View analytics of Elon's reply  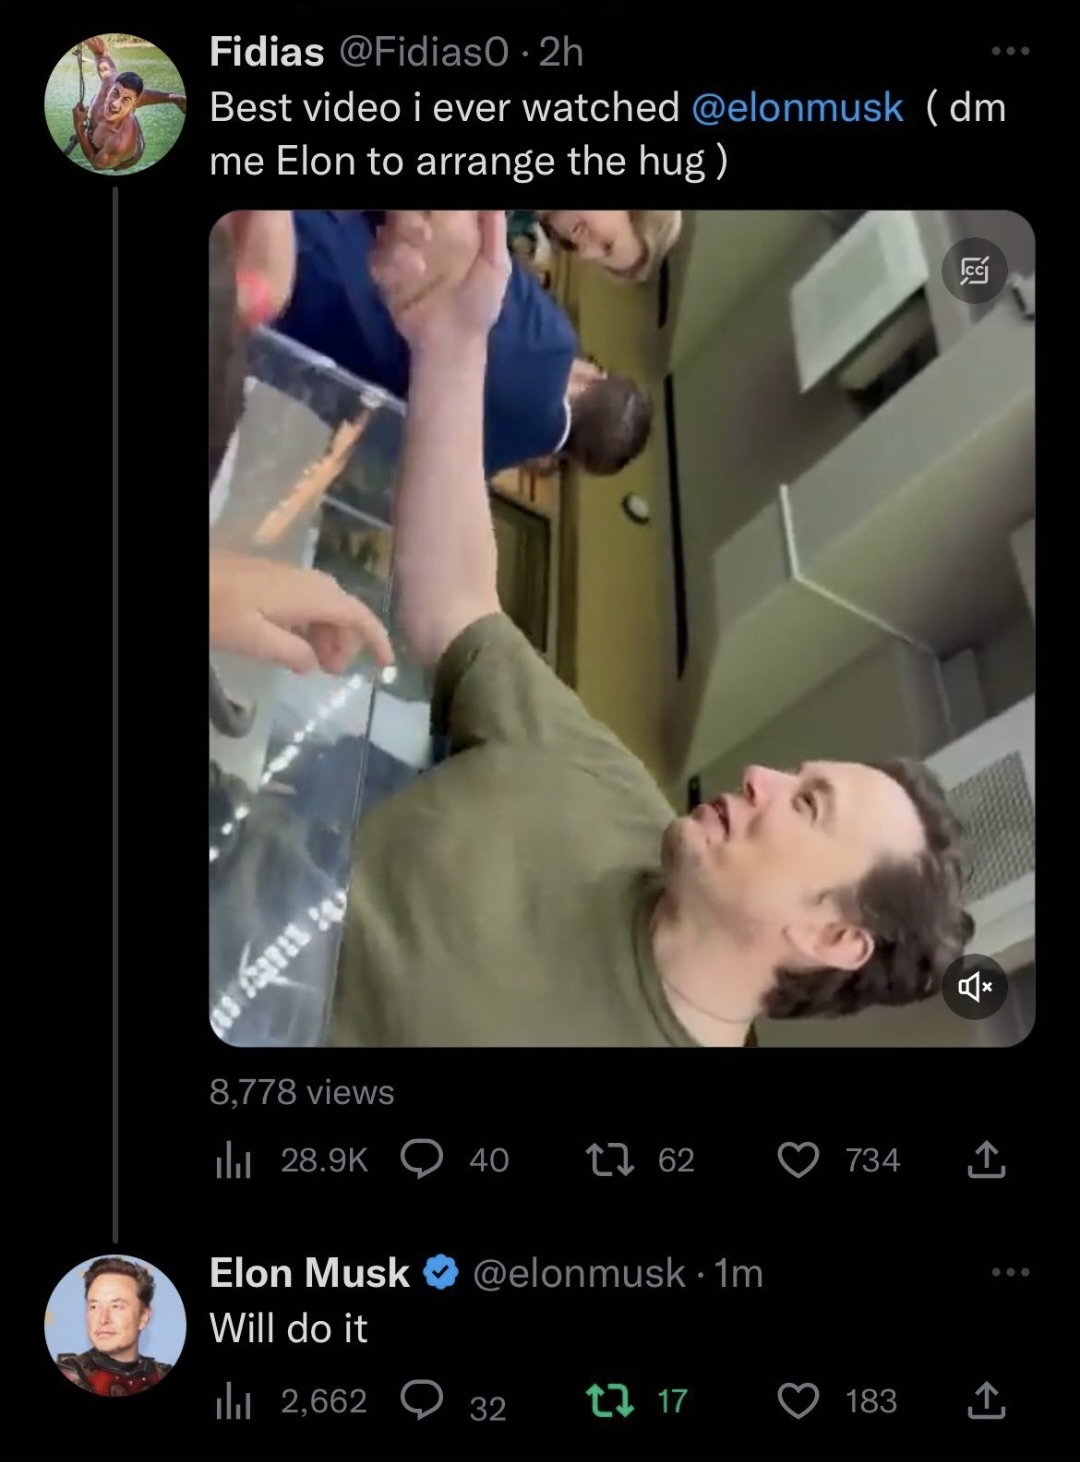pos(232,1401)
